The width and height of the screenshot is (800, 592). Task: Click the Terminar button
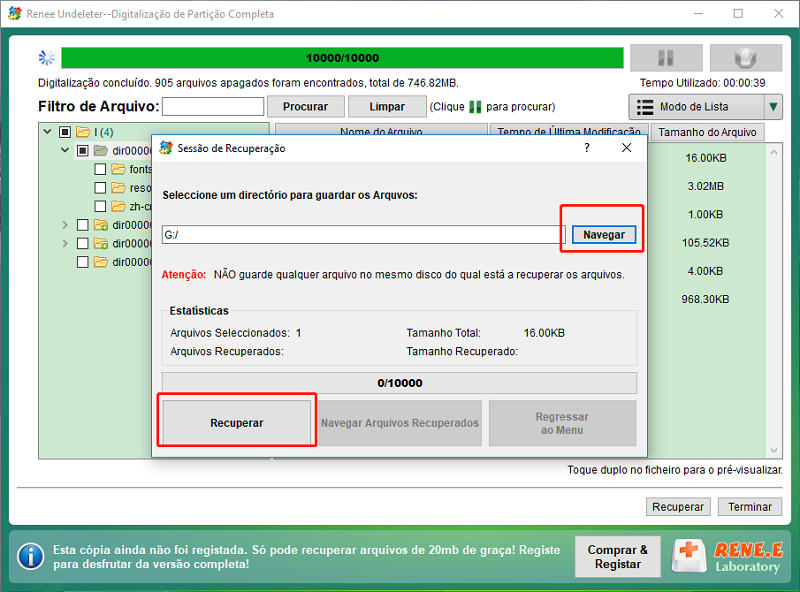[x=749, y=507]
